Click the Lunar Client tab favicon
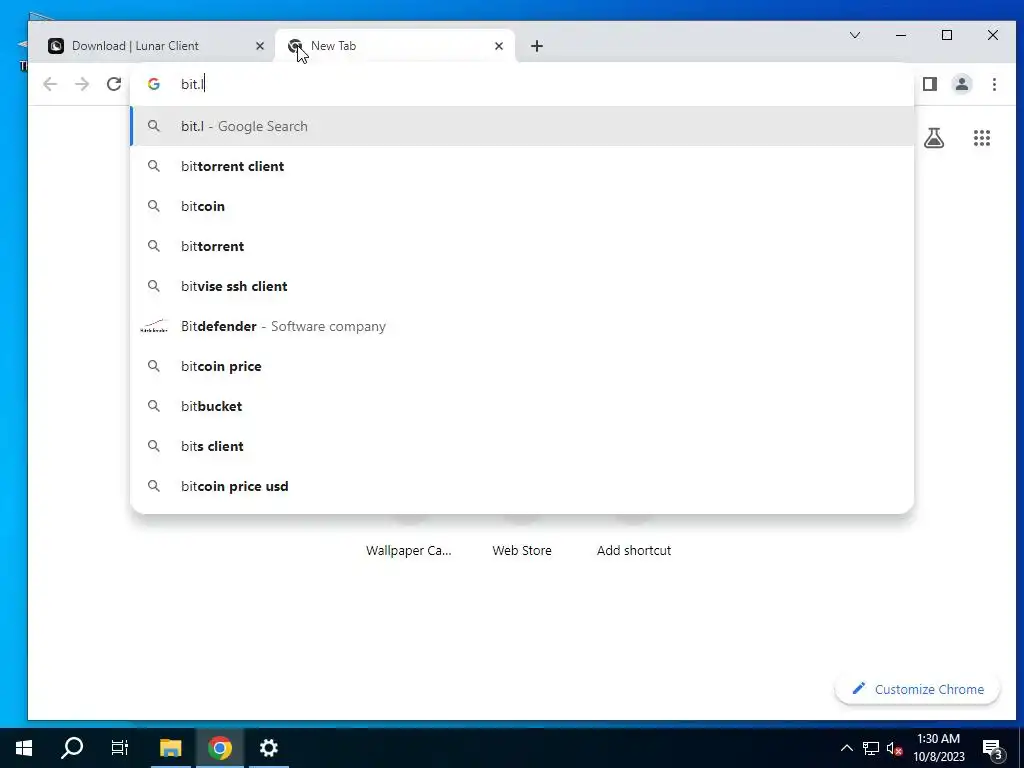The image size is (1024, 768). pos(56,46)
